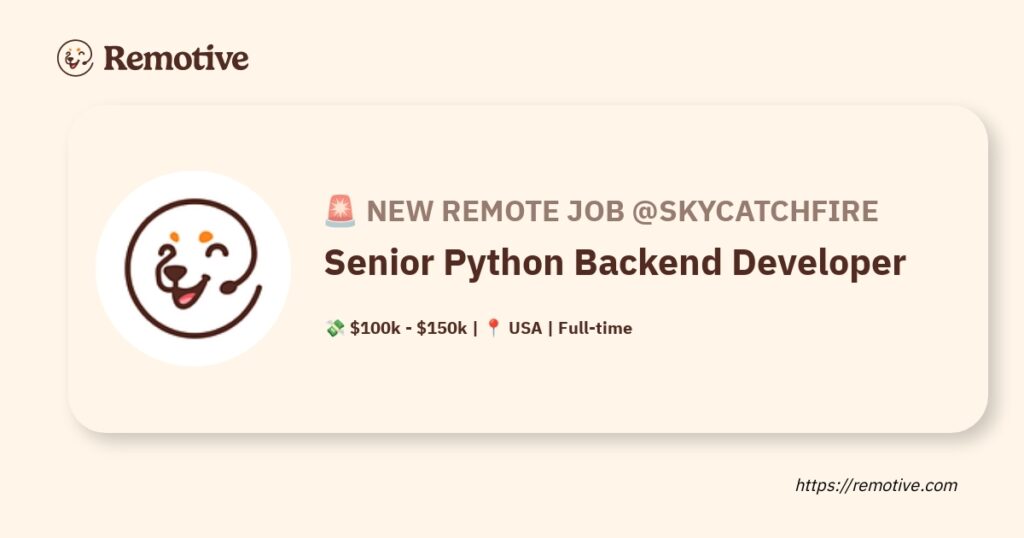Click the $150k maximum salary figure
Viewport: 1024px width, 538px height.
[441, 328]
